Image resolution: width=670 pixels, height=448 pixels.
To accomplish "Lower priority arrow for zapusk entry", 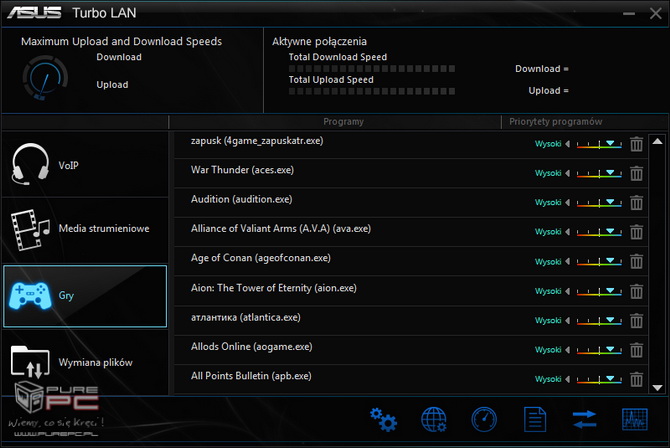I will (567, 144).
